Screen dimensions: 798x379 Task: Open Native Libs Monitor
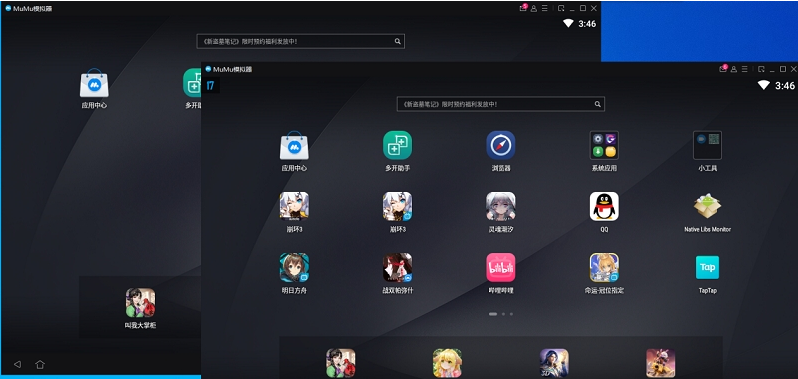707,206
